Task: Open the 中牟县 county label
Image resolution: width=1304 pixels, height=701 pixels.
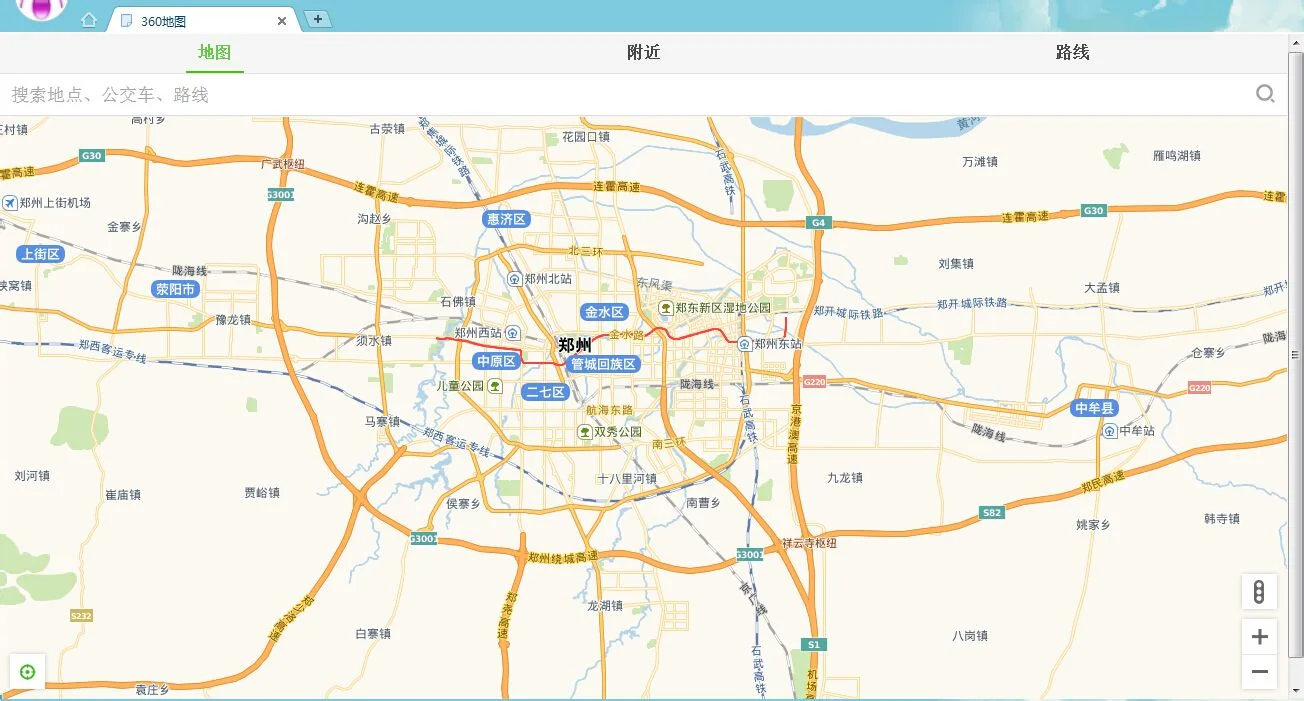Action: pyautogui.click(x=1093, y=407)
